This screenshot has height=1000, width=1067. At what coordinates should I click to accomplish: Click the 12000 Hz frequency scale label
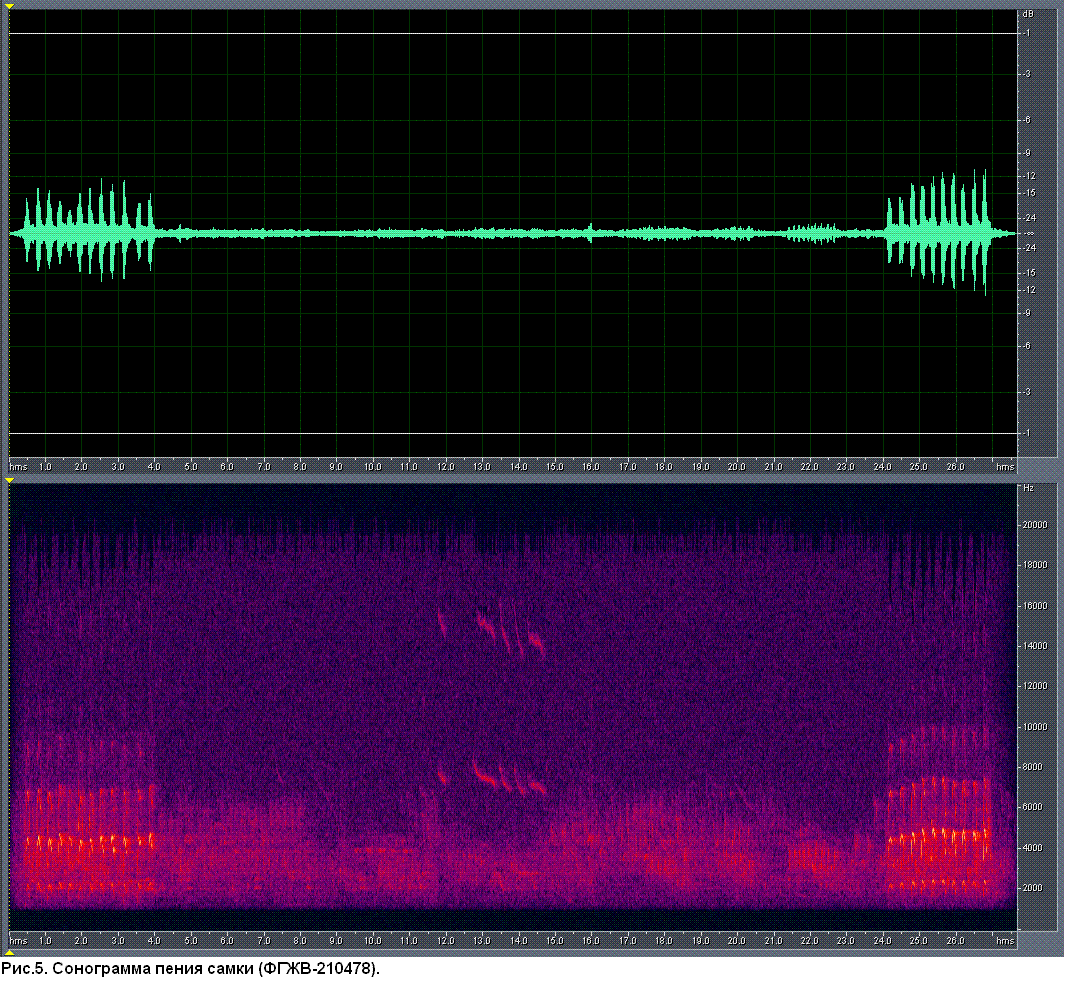[1035, 686]
